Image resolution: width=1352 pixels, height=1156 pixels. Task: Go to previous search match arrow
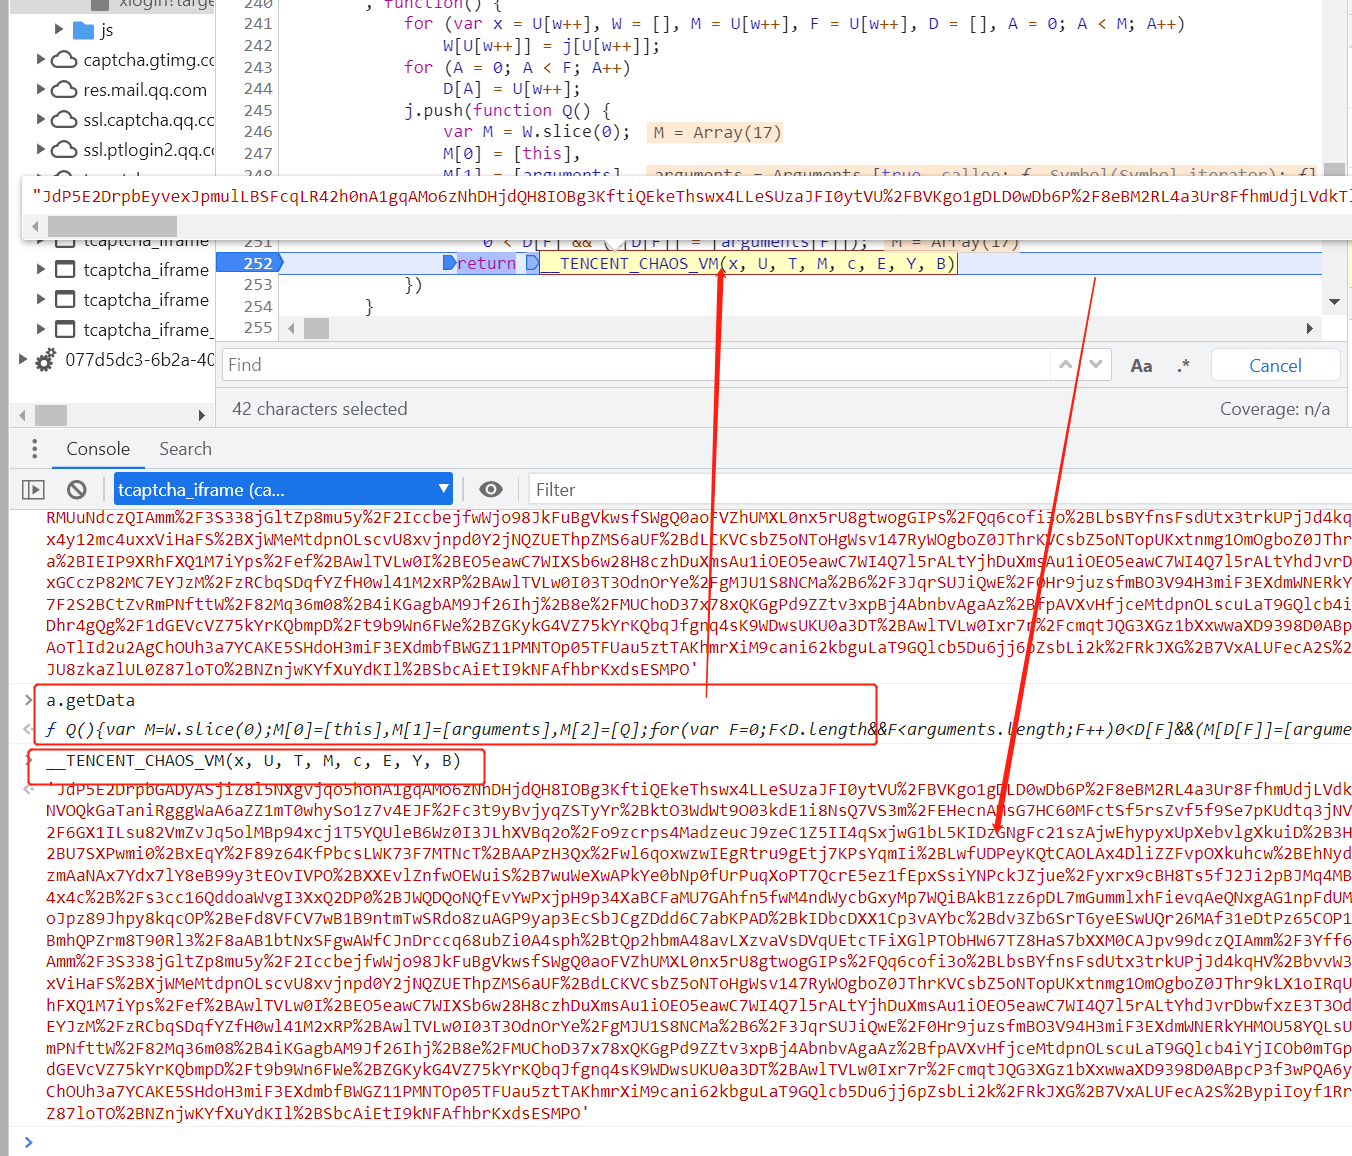tap(1066, 365)
